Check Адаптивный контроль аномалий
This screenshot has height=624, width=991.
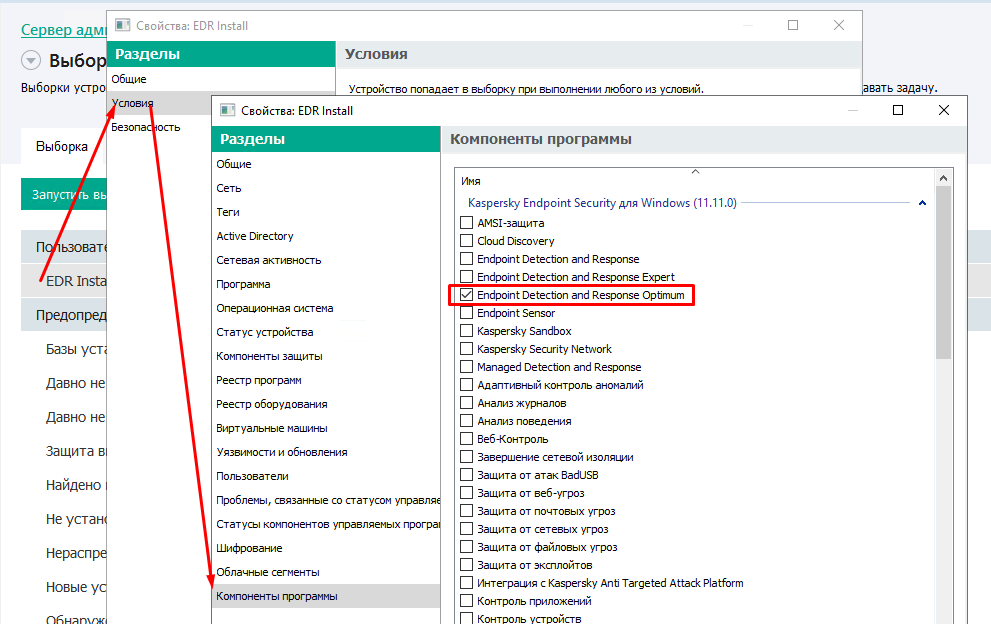click(466, 385)
